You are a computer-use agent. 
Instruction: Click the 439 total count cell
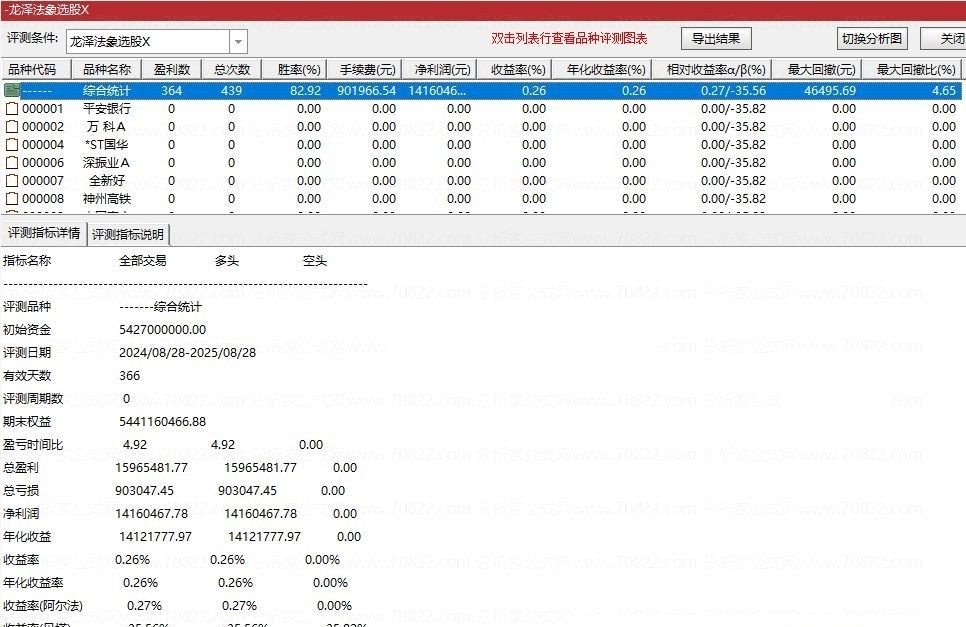231,91
